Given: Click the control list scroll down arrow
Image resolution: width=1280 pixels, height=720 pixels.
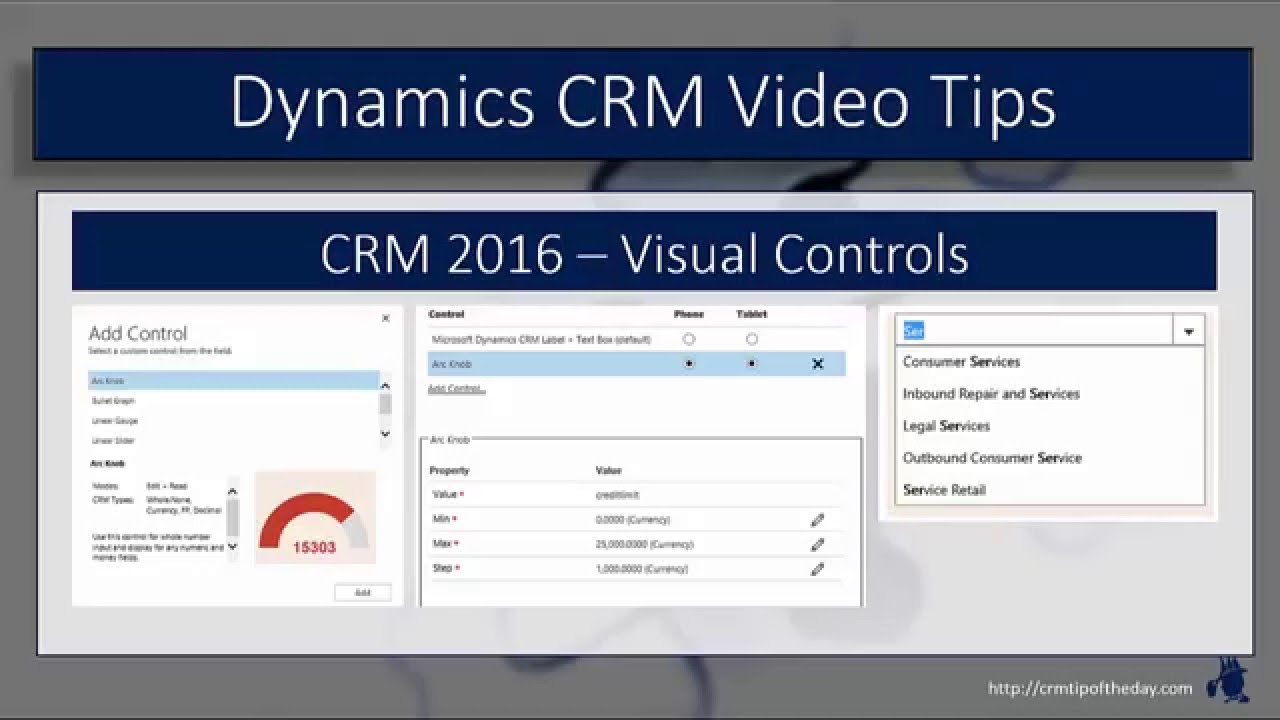Looking at the screenshot, I should point(385,433).
